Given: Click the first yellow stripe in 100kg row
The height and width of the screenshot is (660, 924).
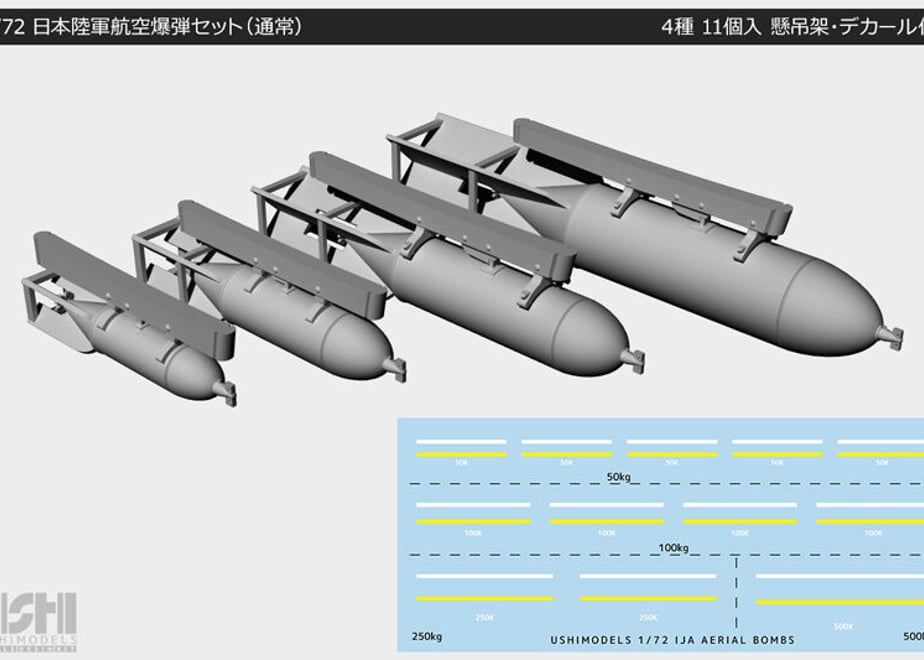Looking at the screenshot, I should (473, 522).
